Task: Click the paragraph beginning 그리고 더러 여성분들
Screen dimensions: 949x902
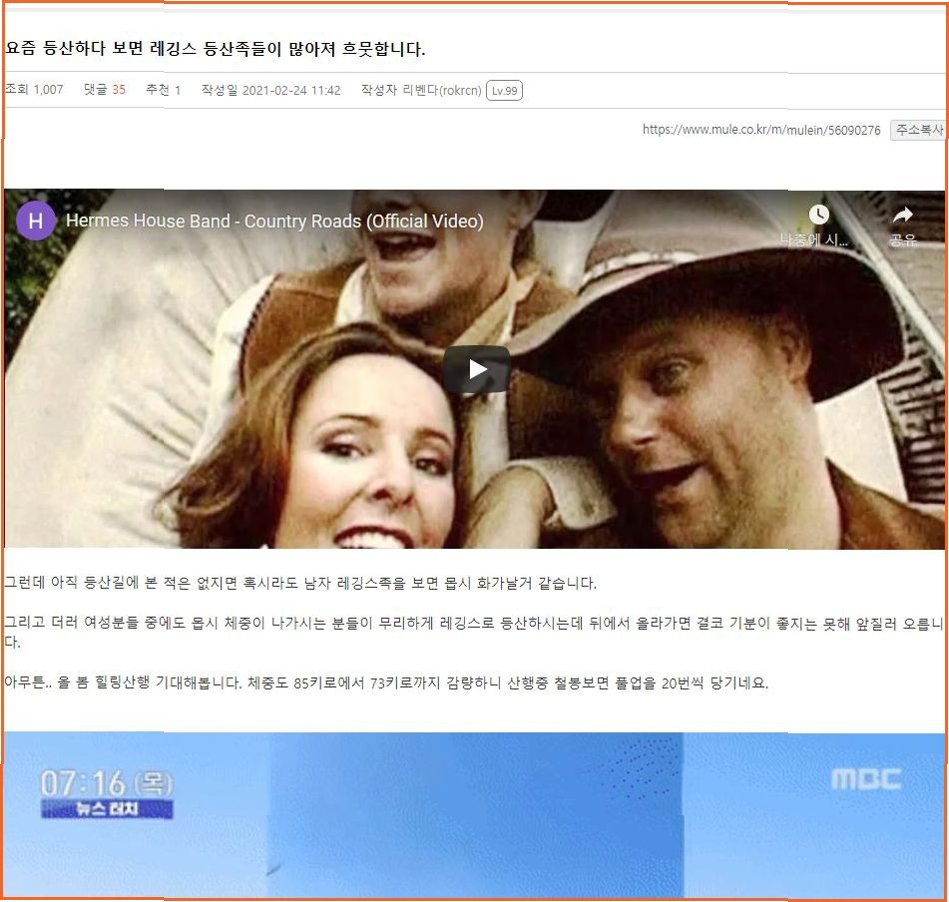Action: click(x=473, y=632)
